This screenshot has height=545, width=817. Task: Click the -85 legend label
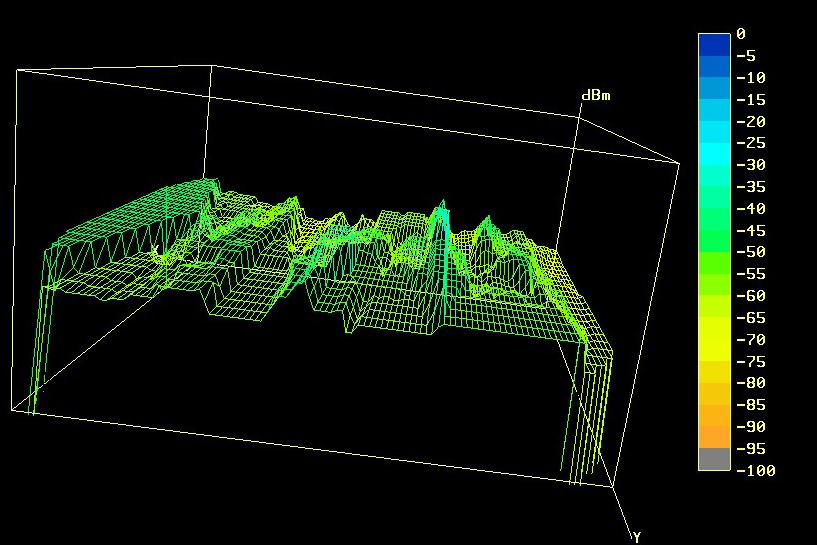pyautogui.click(x=751, y=405)
